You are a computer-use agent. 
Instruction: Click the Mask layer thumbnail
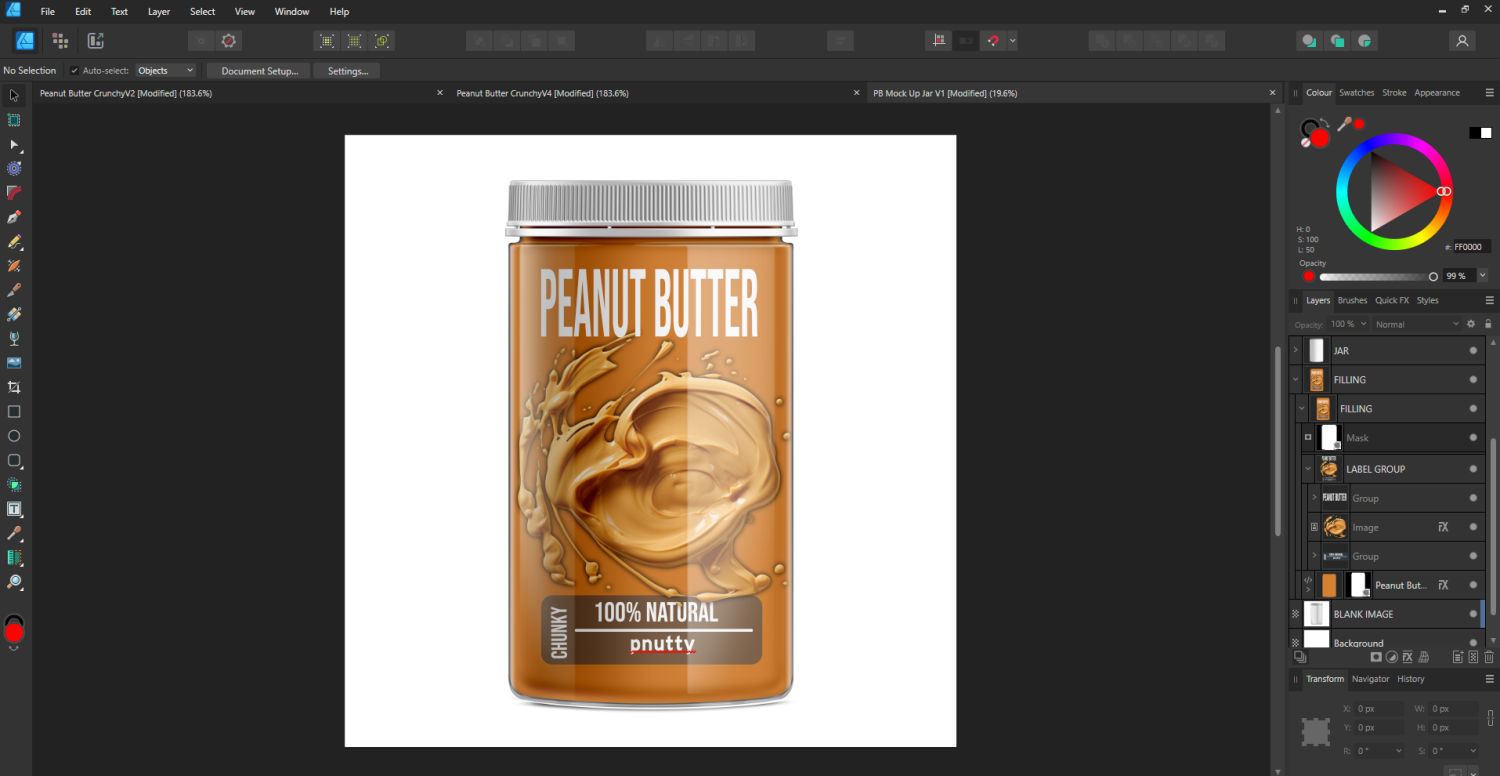coord(1328,437)
